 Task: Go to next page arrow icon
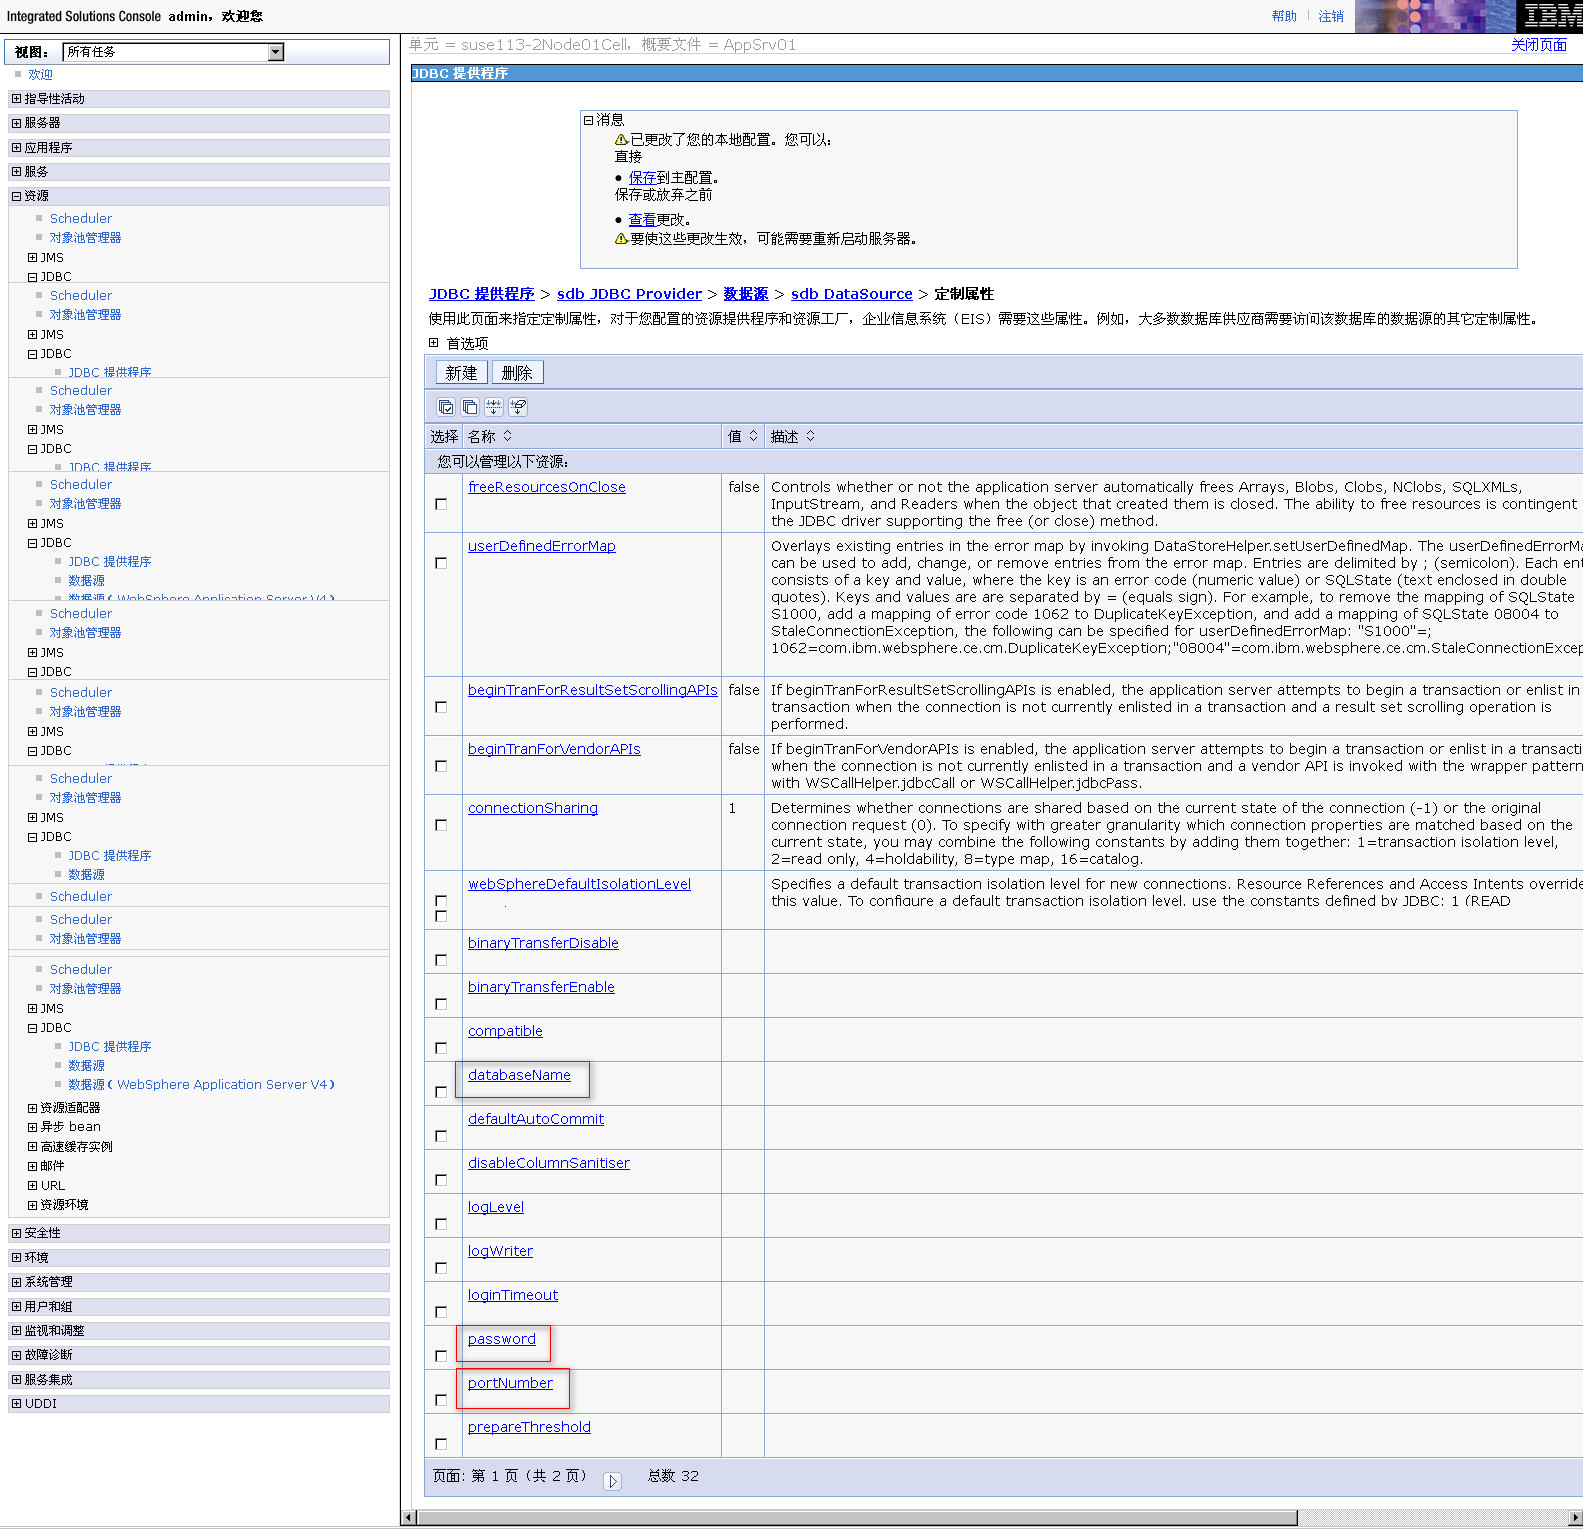click(613, 1481)
